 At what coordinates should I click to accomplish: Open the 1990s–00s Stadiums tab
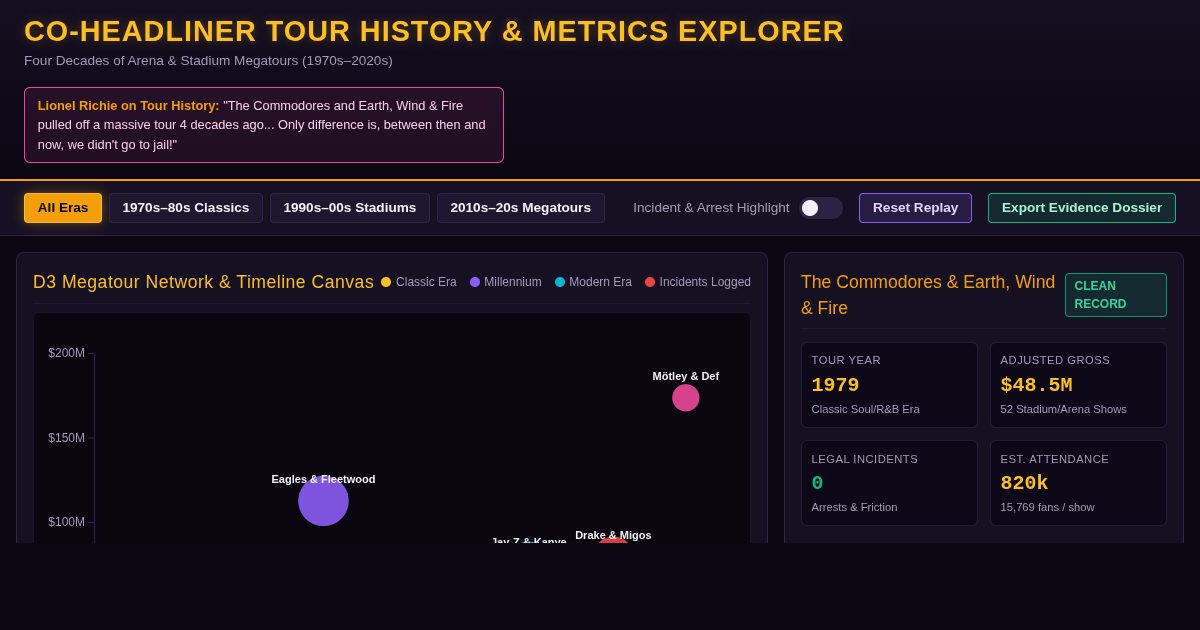(350, 208)
